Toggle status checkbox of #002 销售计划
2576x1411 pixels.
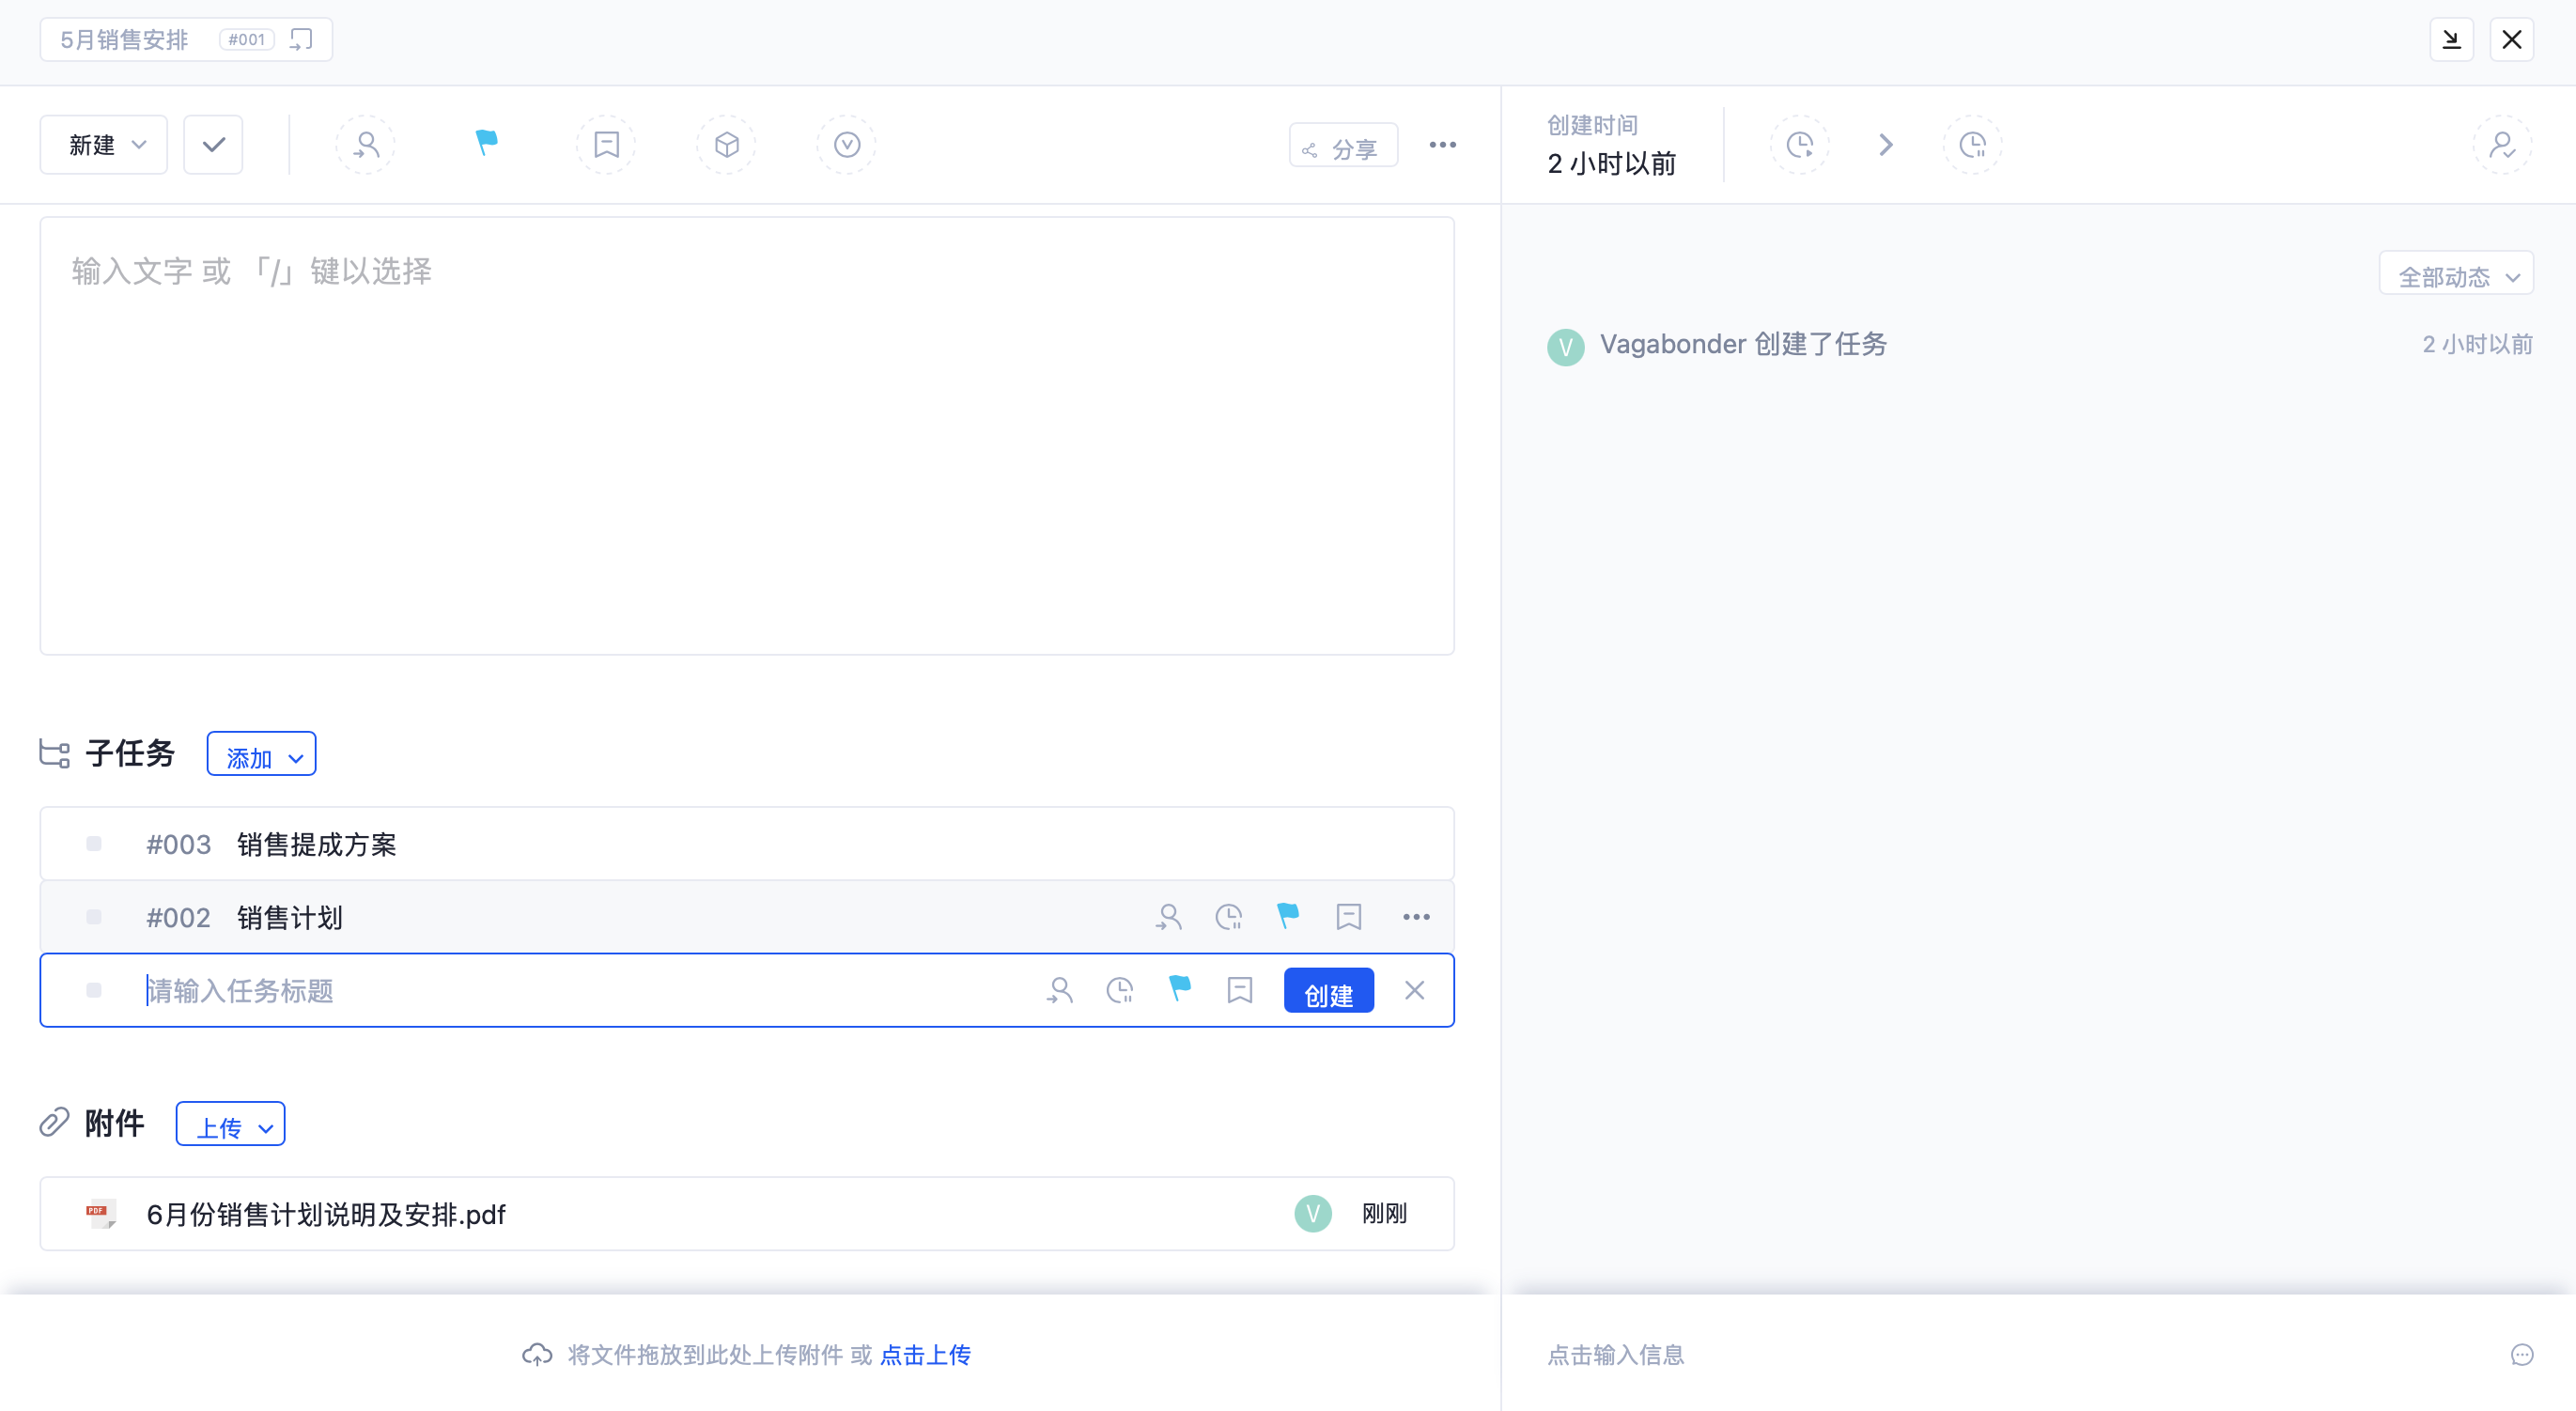pos(94,917)
